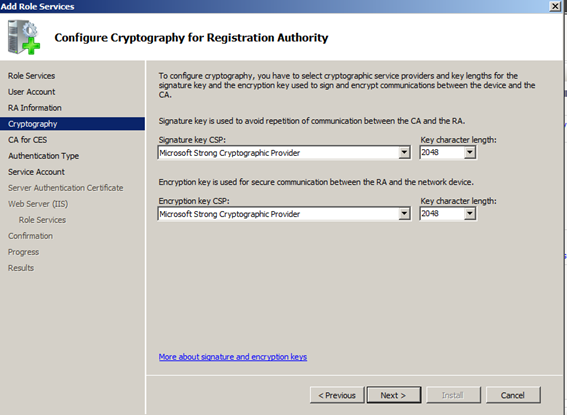This screenshot has height=415, width=567.
Task: Click the Next button
Action: [x=394, y=395]
